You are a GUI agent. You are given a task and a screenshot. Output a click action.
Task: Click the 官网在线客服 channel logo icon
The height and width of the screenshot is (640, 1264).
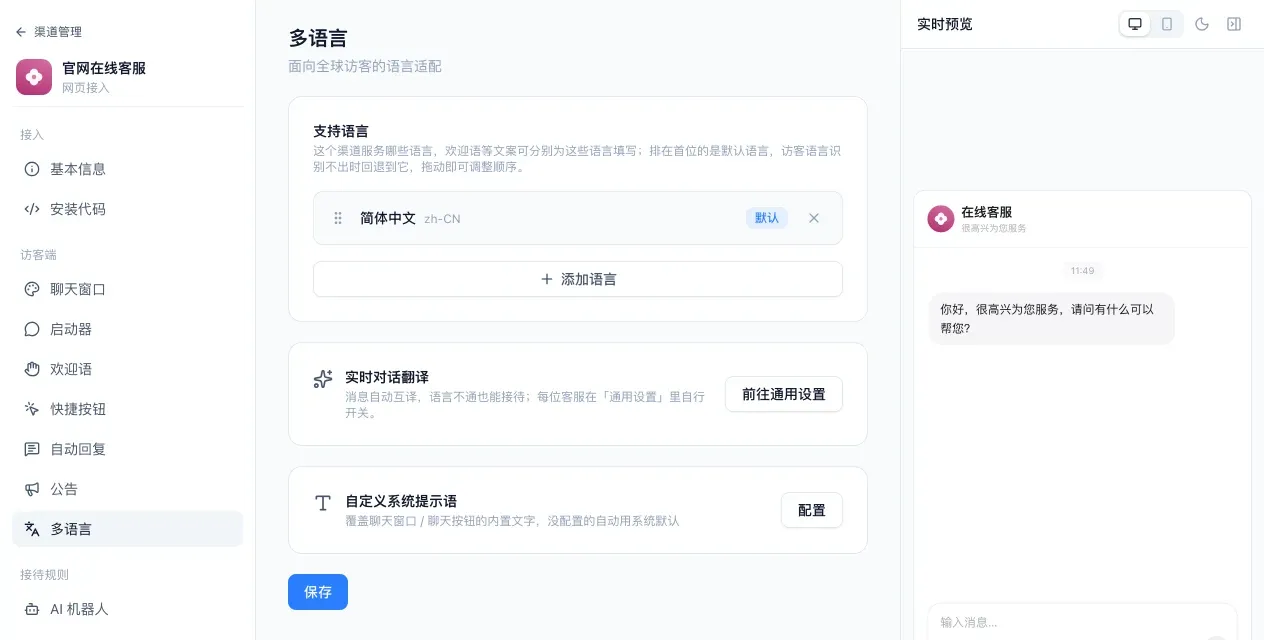coord(34,77)
